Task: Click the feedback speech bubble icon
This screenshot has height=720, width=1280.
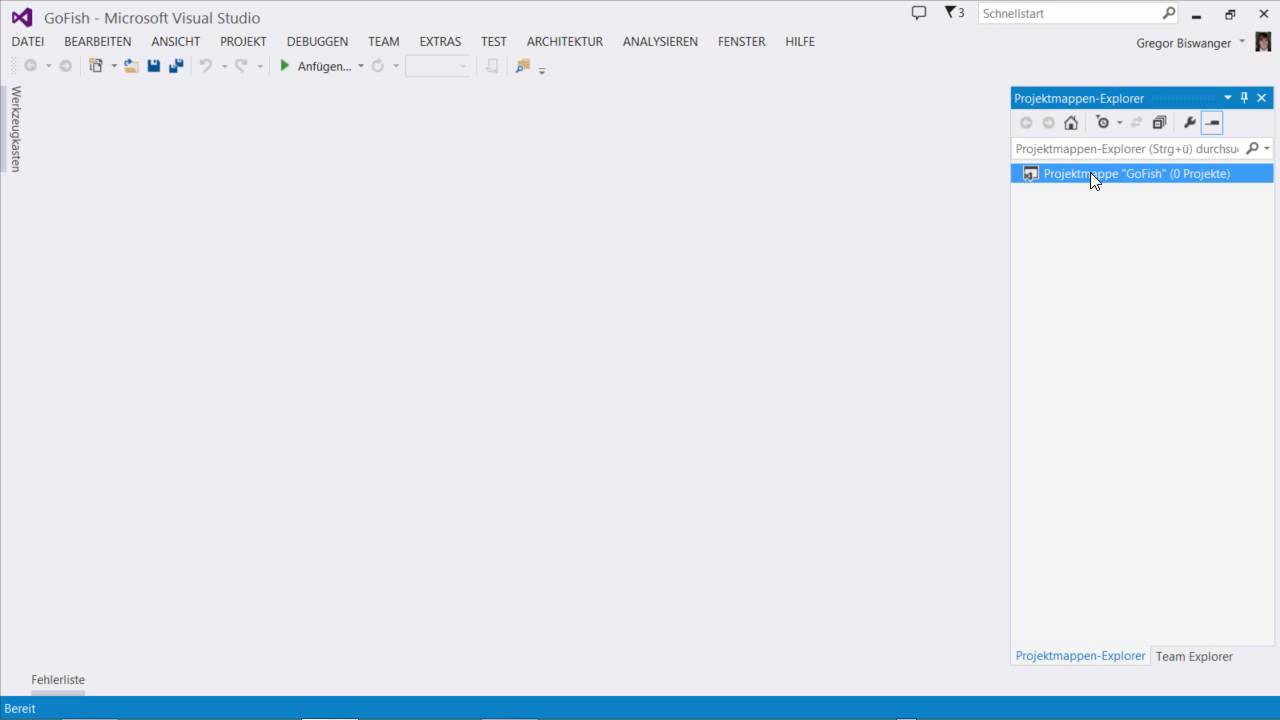Action: pos(919,13)
